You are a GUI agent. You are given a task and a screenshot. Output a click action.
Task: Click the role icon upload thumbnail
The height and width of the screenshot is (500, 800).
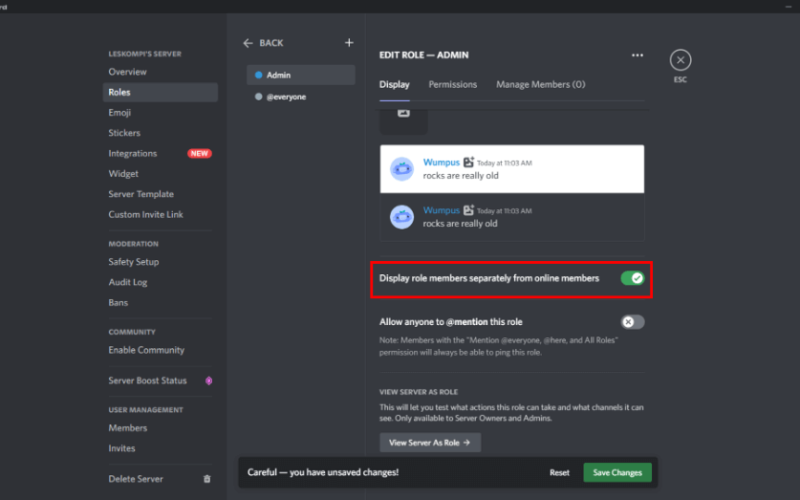pos(404,122)
